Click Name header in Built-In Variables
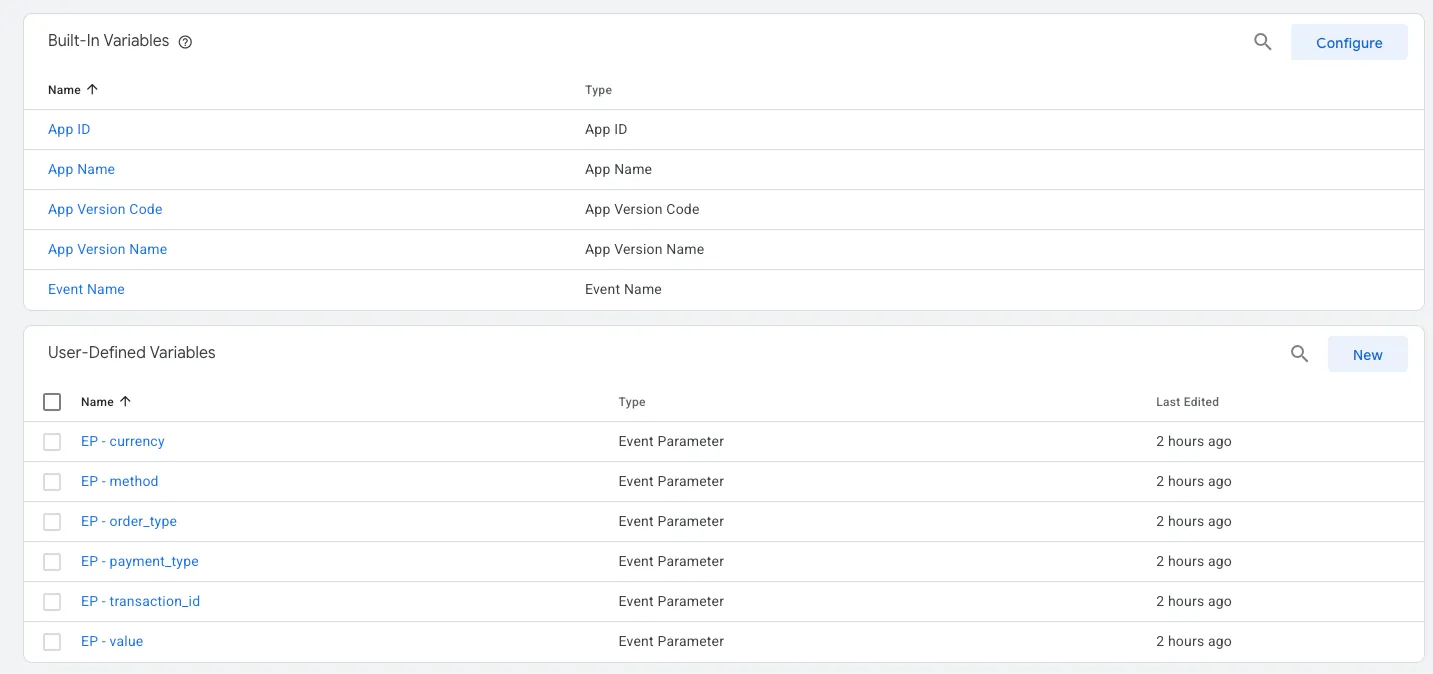The width and height of the screenshot is (1433, 674). (x=64, y=90)
